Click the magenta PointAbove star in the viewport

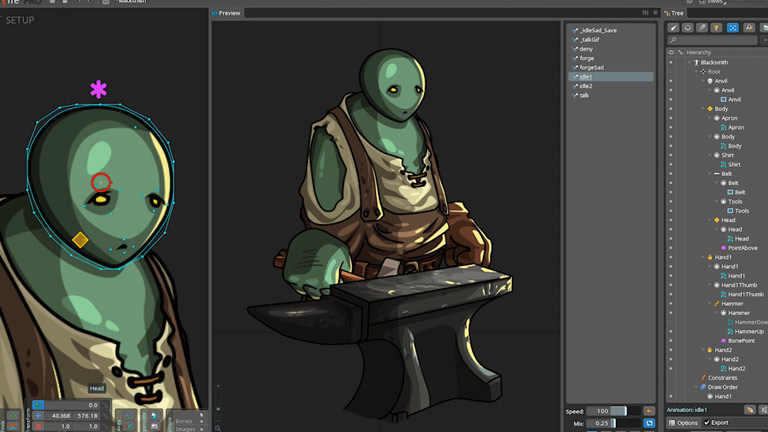point(98,89)
